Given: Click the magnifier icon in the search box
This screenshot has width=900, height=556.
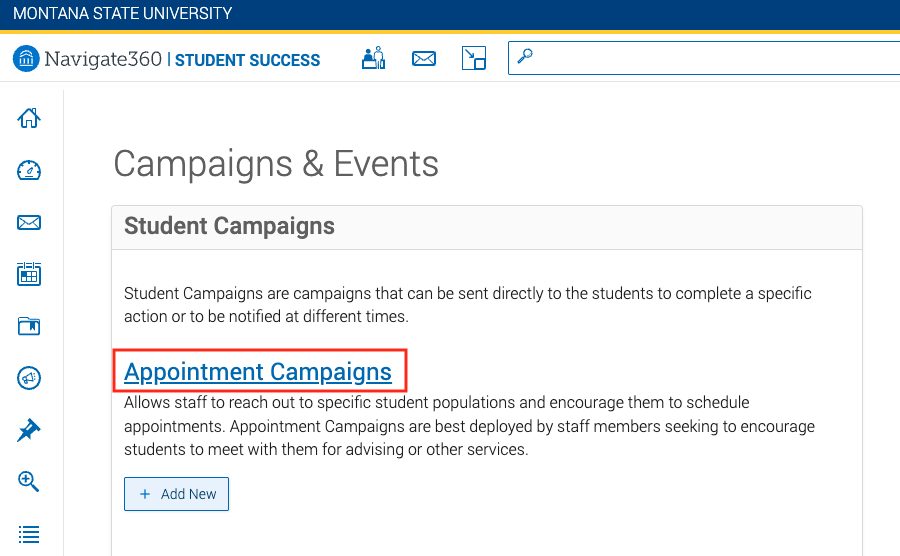Looking at the screenshot, I should [525, 56].
